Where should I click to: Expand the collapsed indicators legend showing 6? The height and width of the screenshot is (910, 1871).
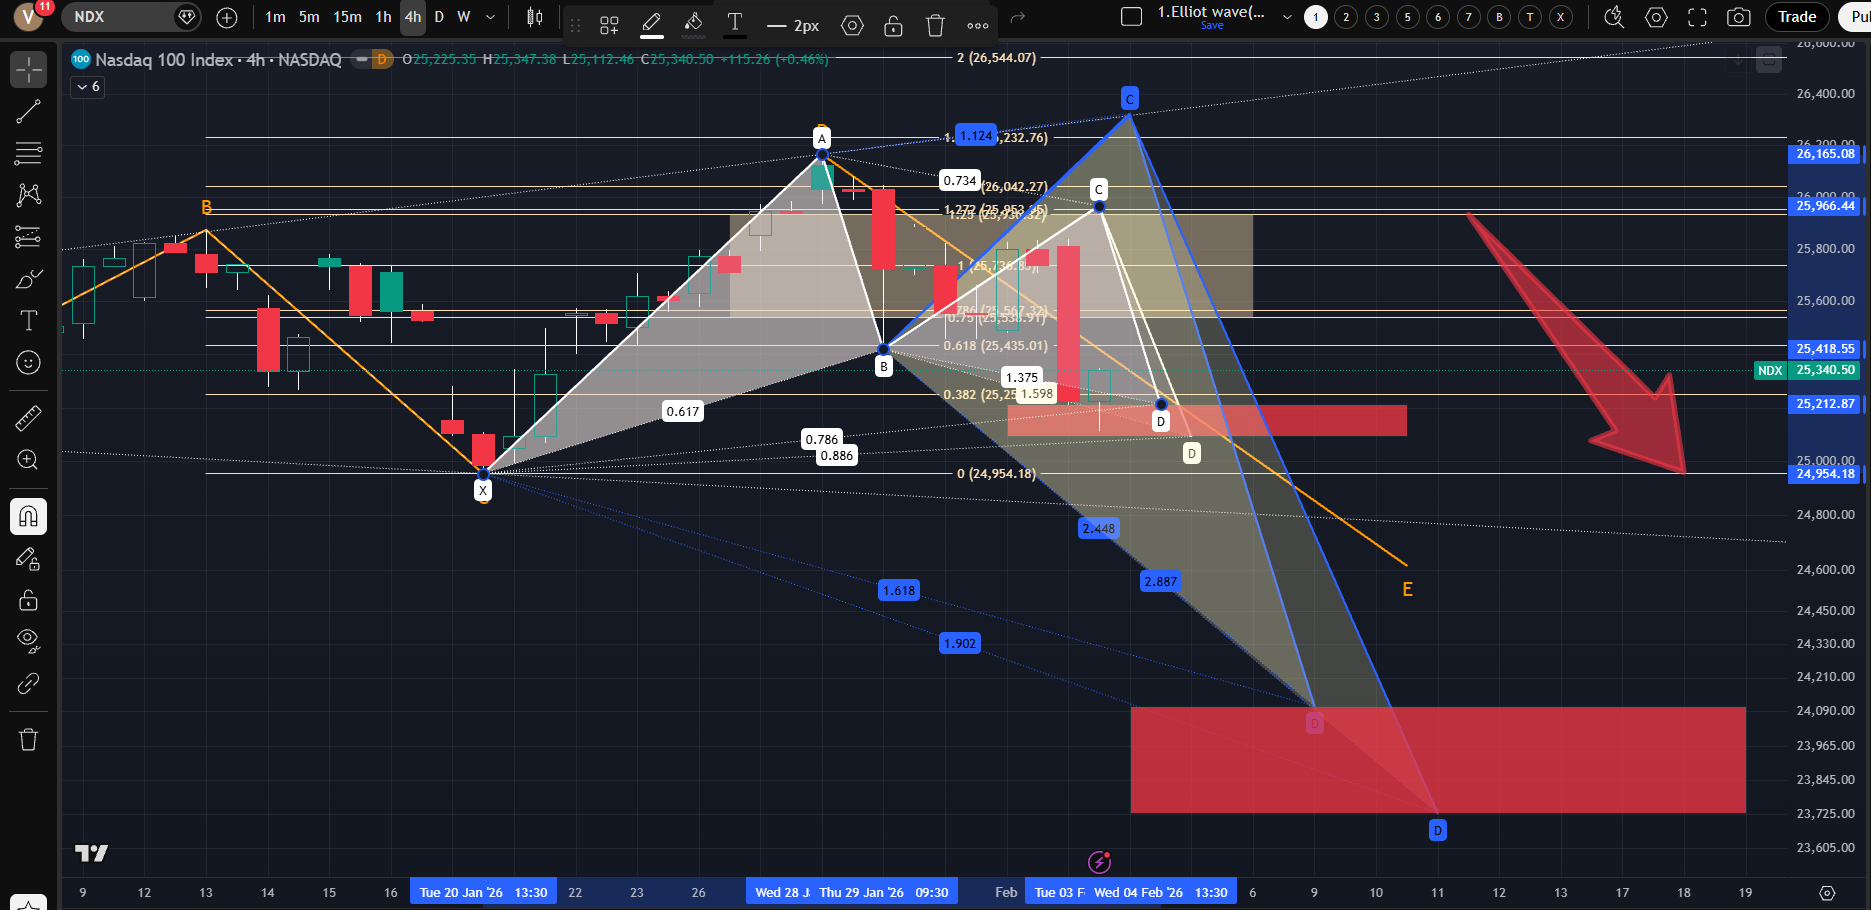[x=88, y=87]
